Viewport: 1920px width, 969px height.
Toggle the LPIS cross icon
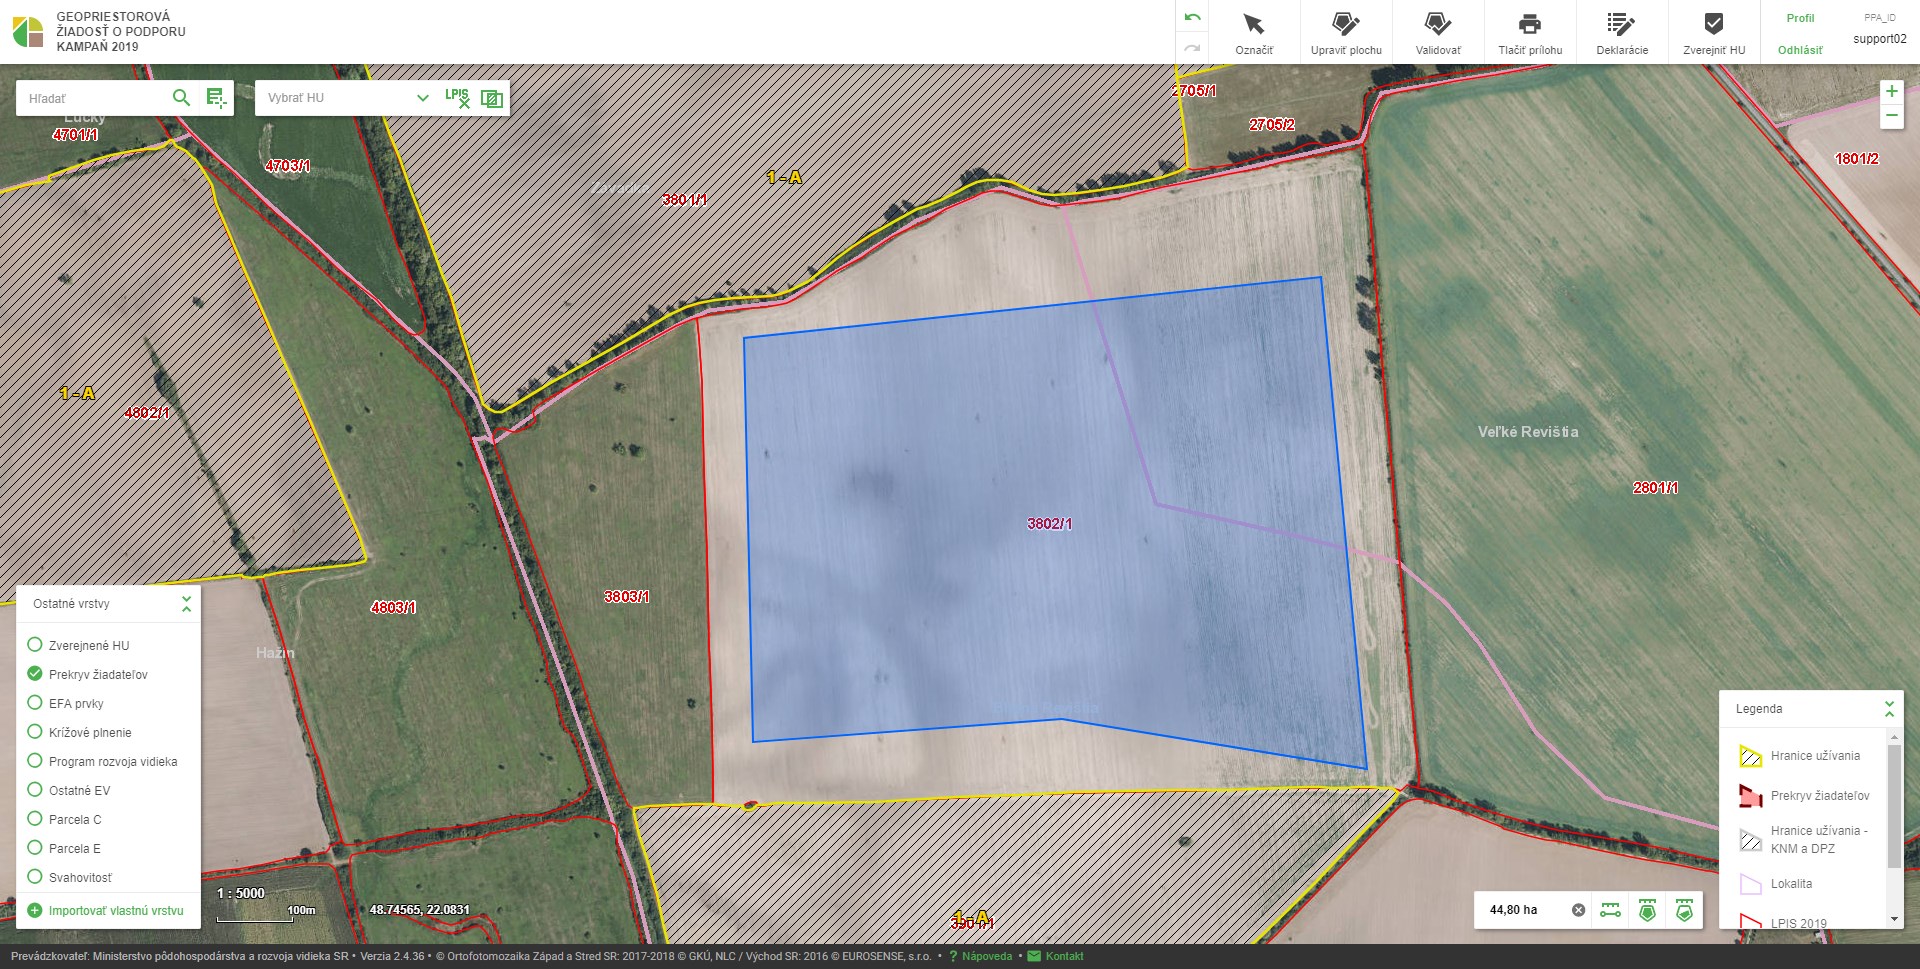(x=457, y=97)
